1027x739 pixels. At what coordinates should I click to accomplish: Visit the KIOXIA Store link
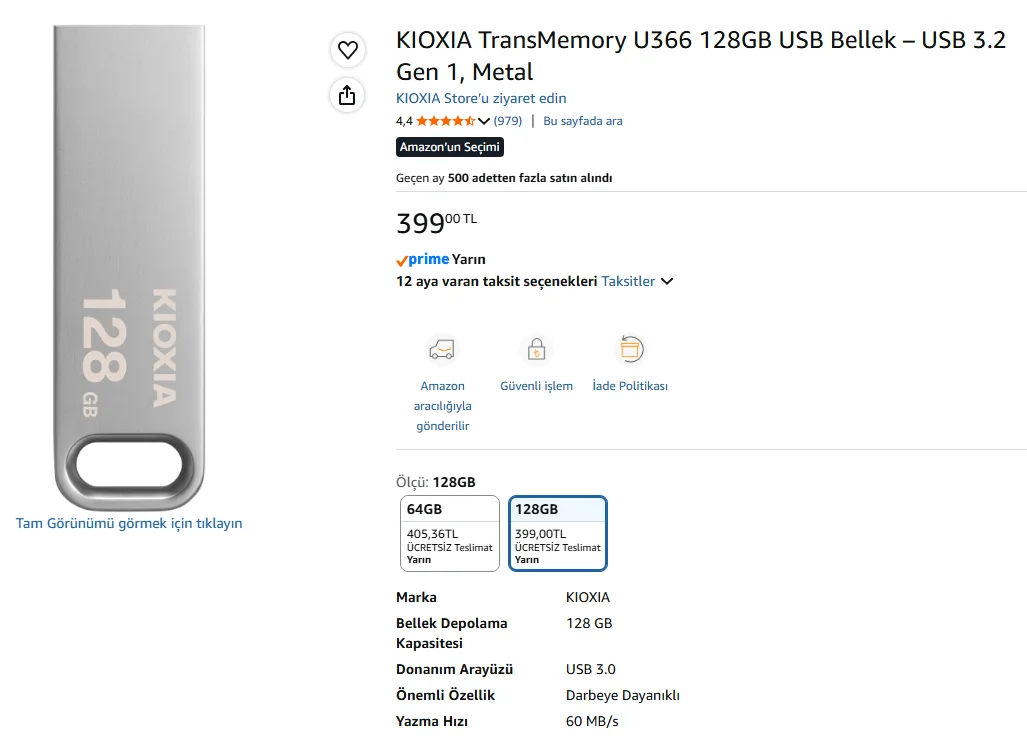coord(481,98)
